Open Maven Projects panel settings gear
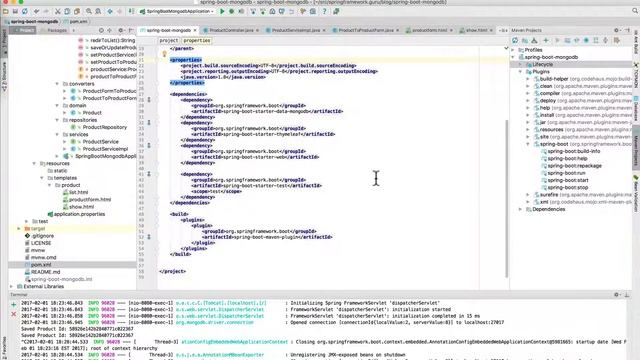The image size is (640, 360). (616, 30)
